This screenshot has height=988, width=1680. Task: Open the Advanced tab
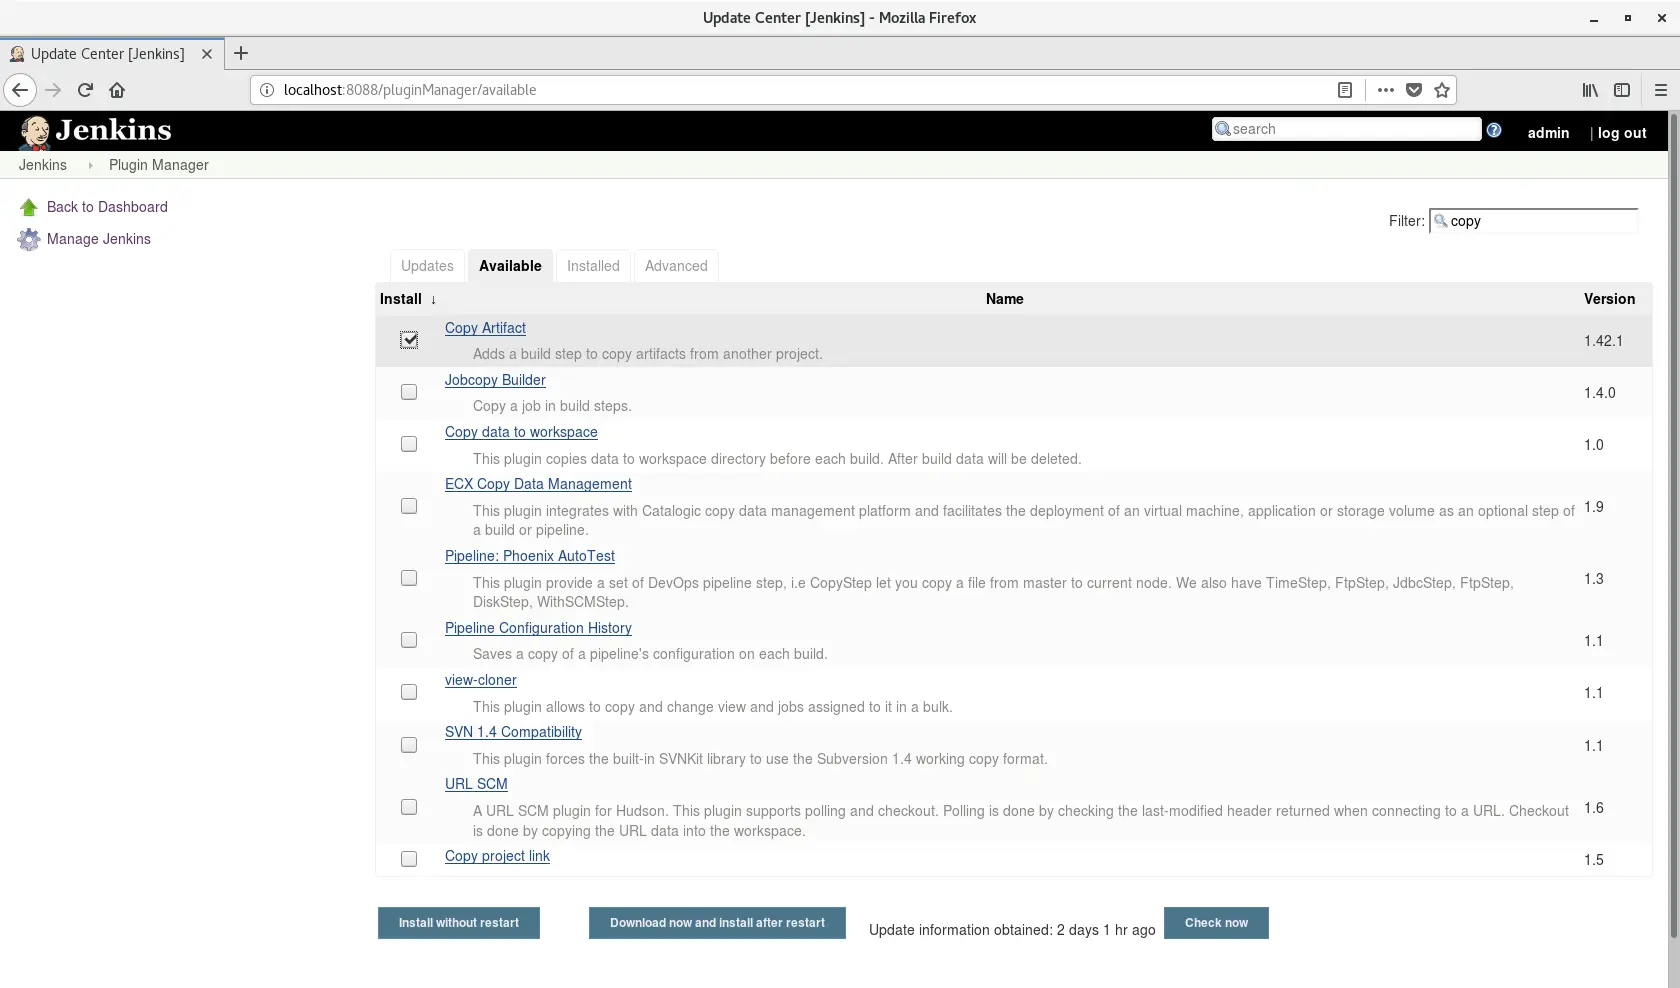[x=676, y=266]
